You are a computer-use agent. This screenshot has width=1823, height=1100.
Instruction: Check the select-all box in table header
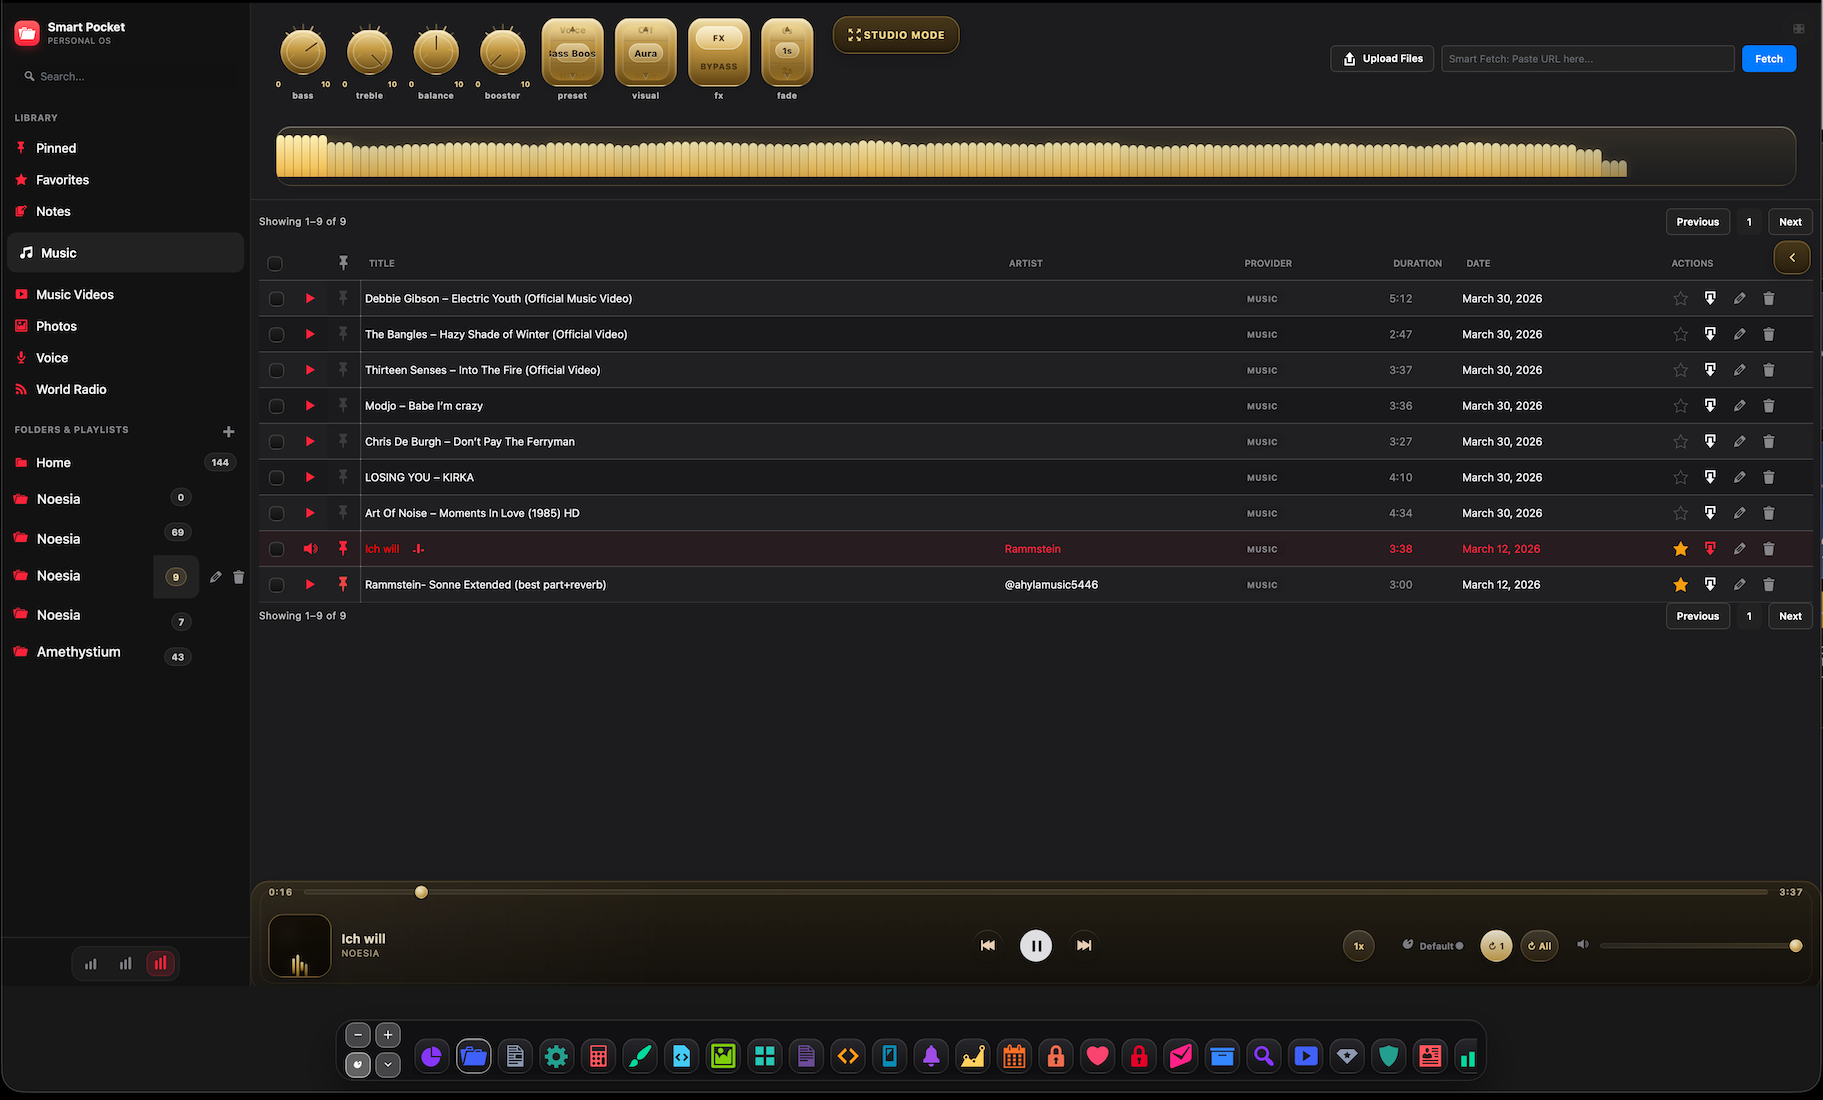(x=275, y=263)
